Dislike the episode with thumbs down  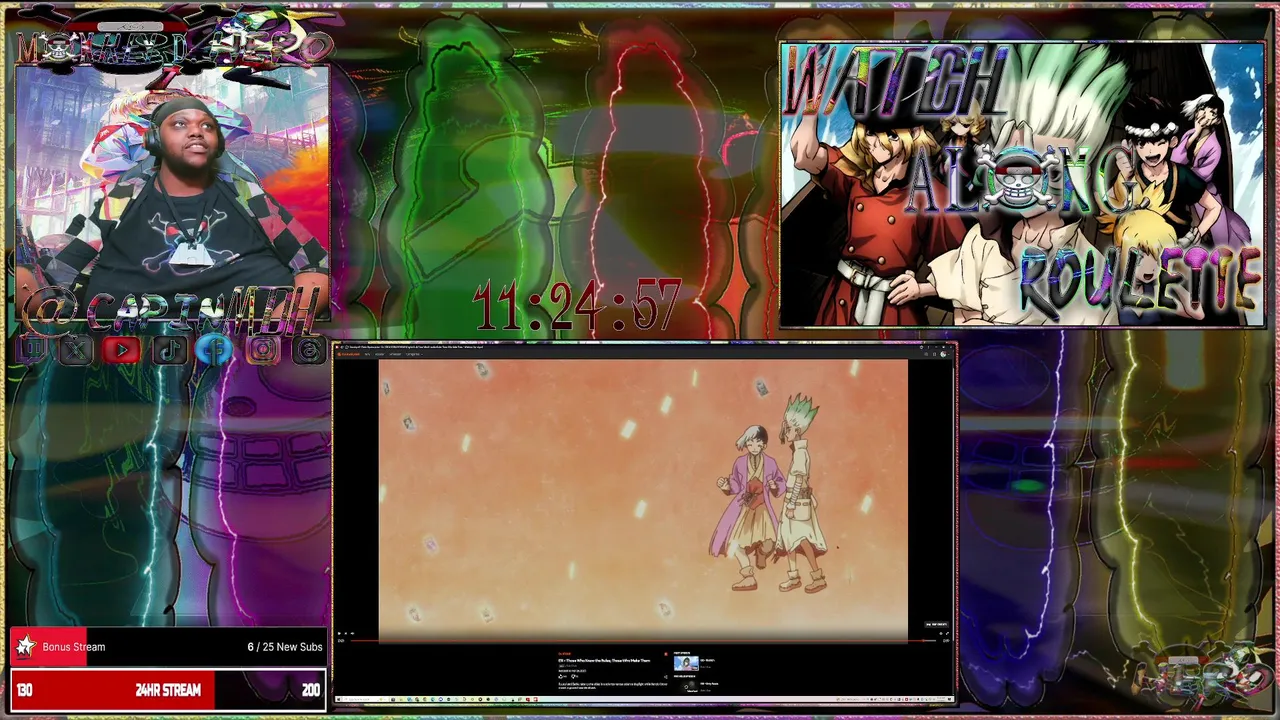(573, 676)
